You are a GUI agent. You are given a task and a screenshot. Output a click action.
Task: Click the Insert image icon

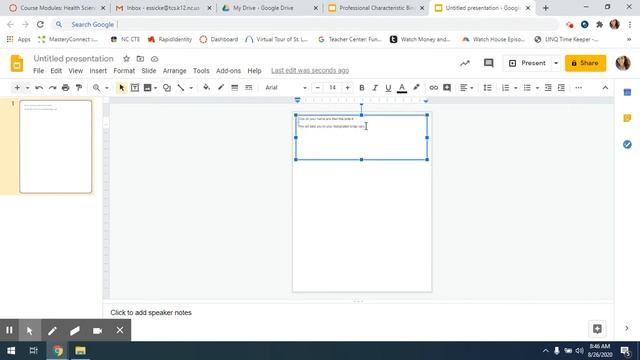click(148, 88)
